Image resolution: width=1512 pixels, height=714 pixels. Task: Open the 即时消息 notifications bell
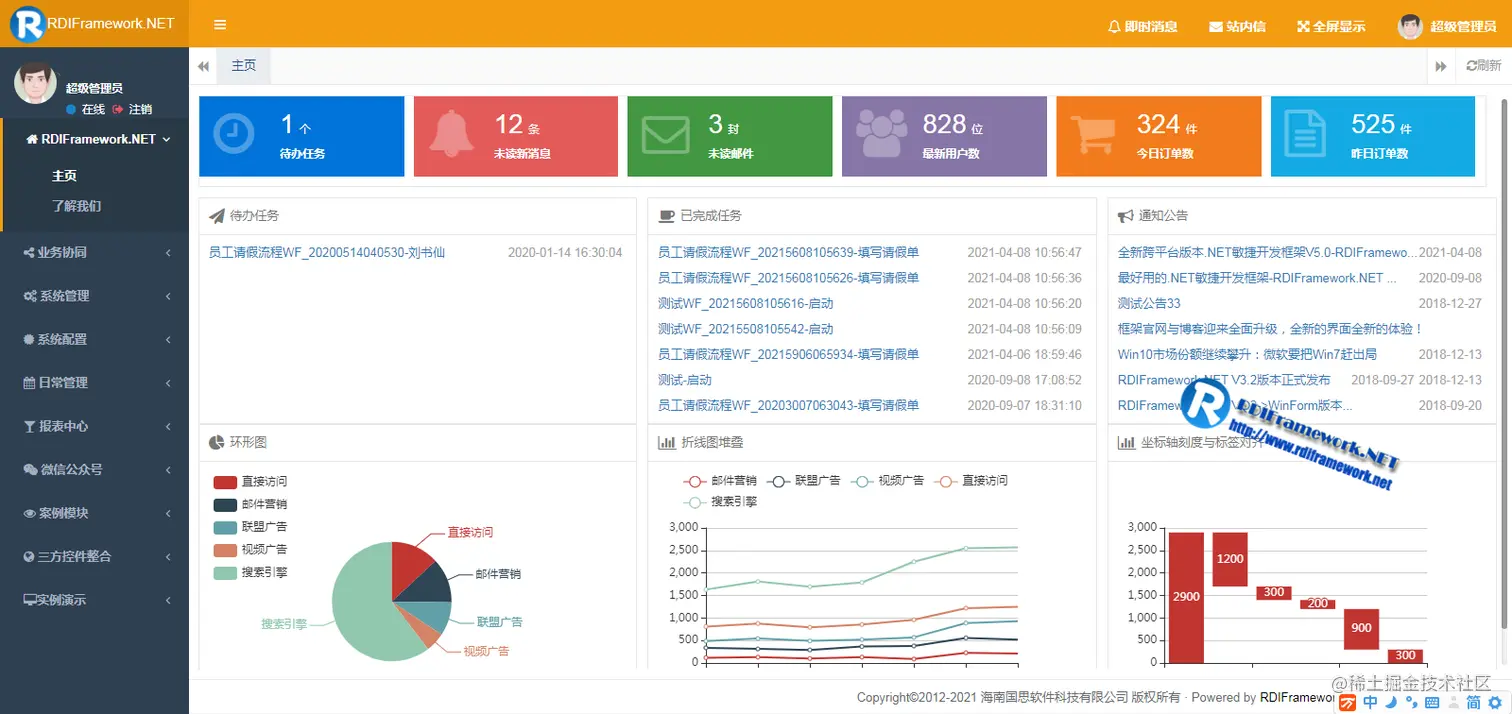(x=1141, y=27)
